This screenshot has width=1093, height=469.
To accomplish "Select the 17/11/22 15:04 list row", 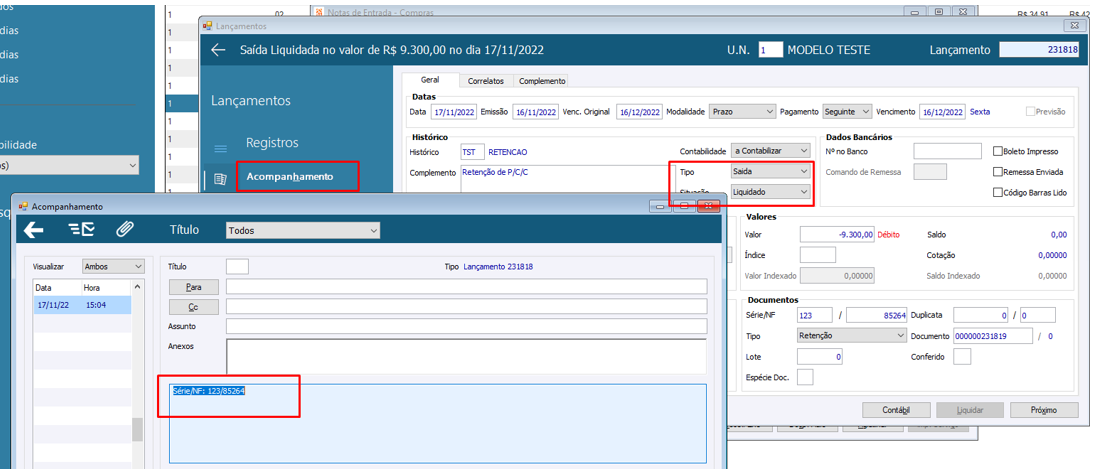I will tap(82, 305).
